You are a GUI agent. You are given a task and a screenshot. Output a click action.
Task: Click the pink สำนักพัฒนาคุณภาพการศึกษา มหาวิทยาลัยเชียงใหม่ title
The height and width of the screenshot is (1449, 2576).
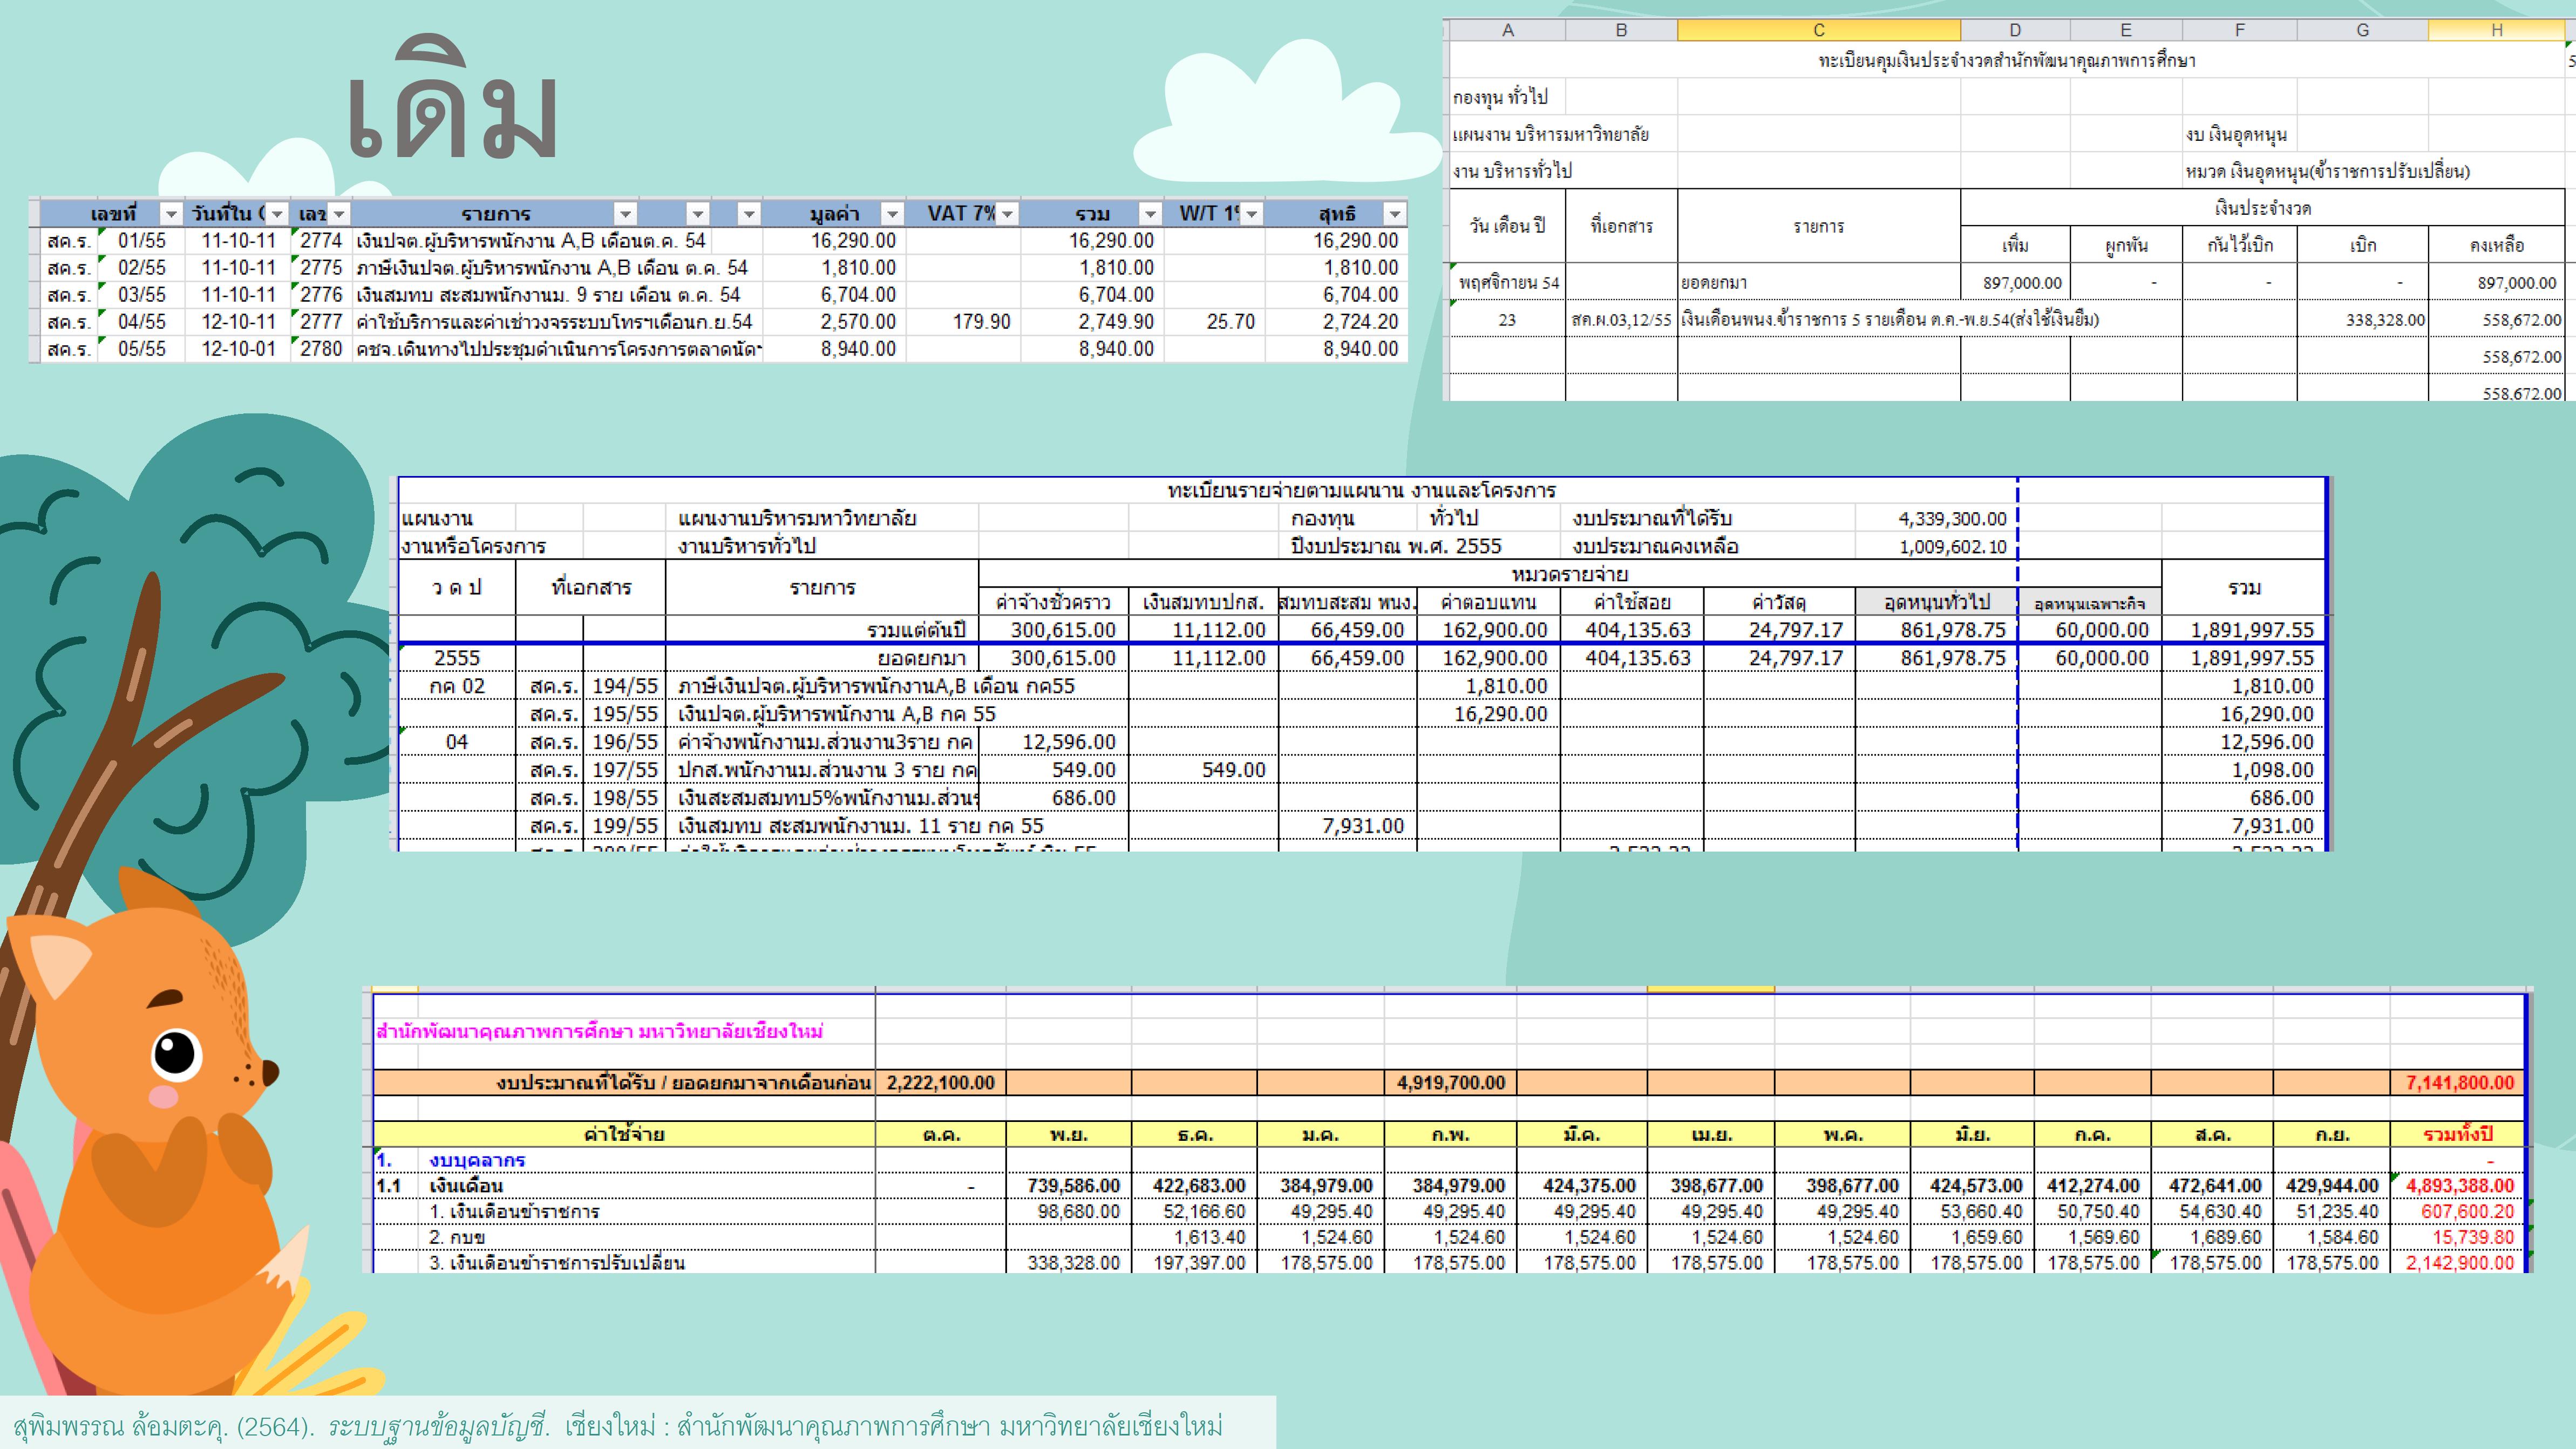[599, 1031]
